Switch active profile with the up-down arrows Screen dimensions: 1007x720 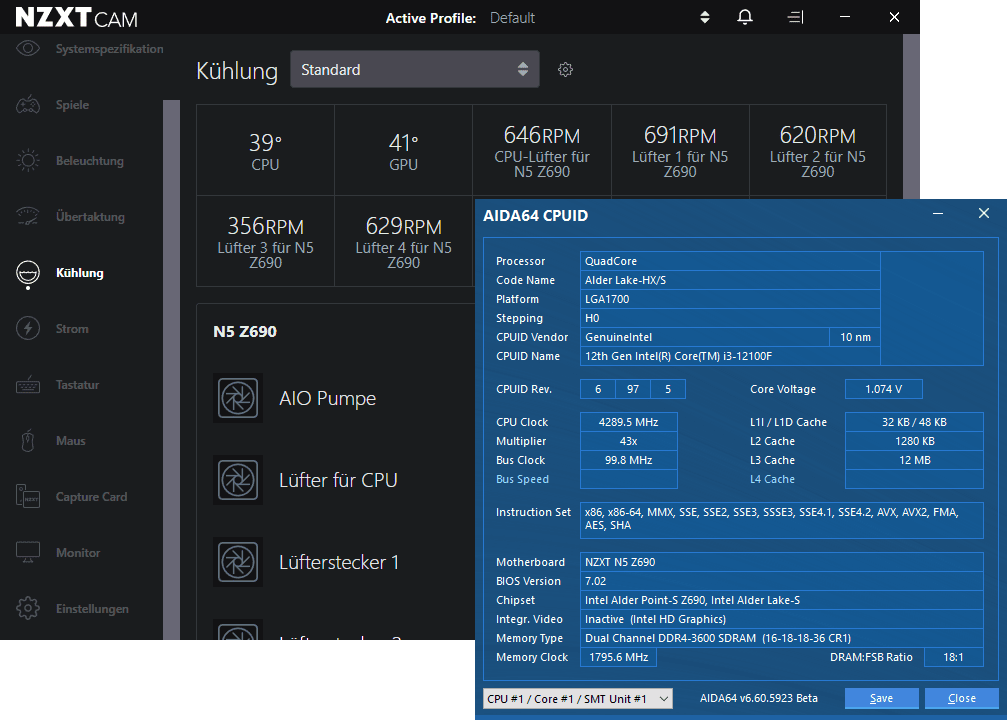pos(705,17)
